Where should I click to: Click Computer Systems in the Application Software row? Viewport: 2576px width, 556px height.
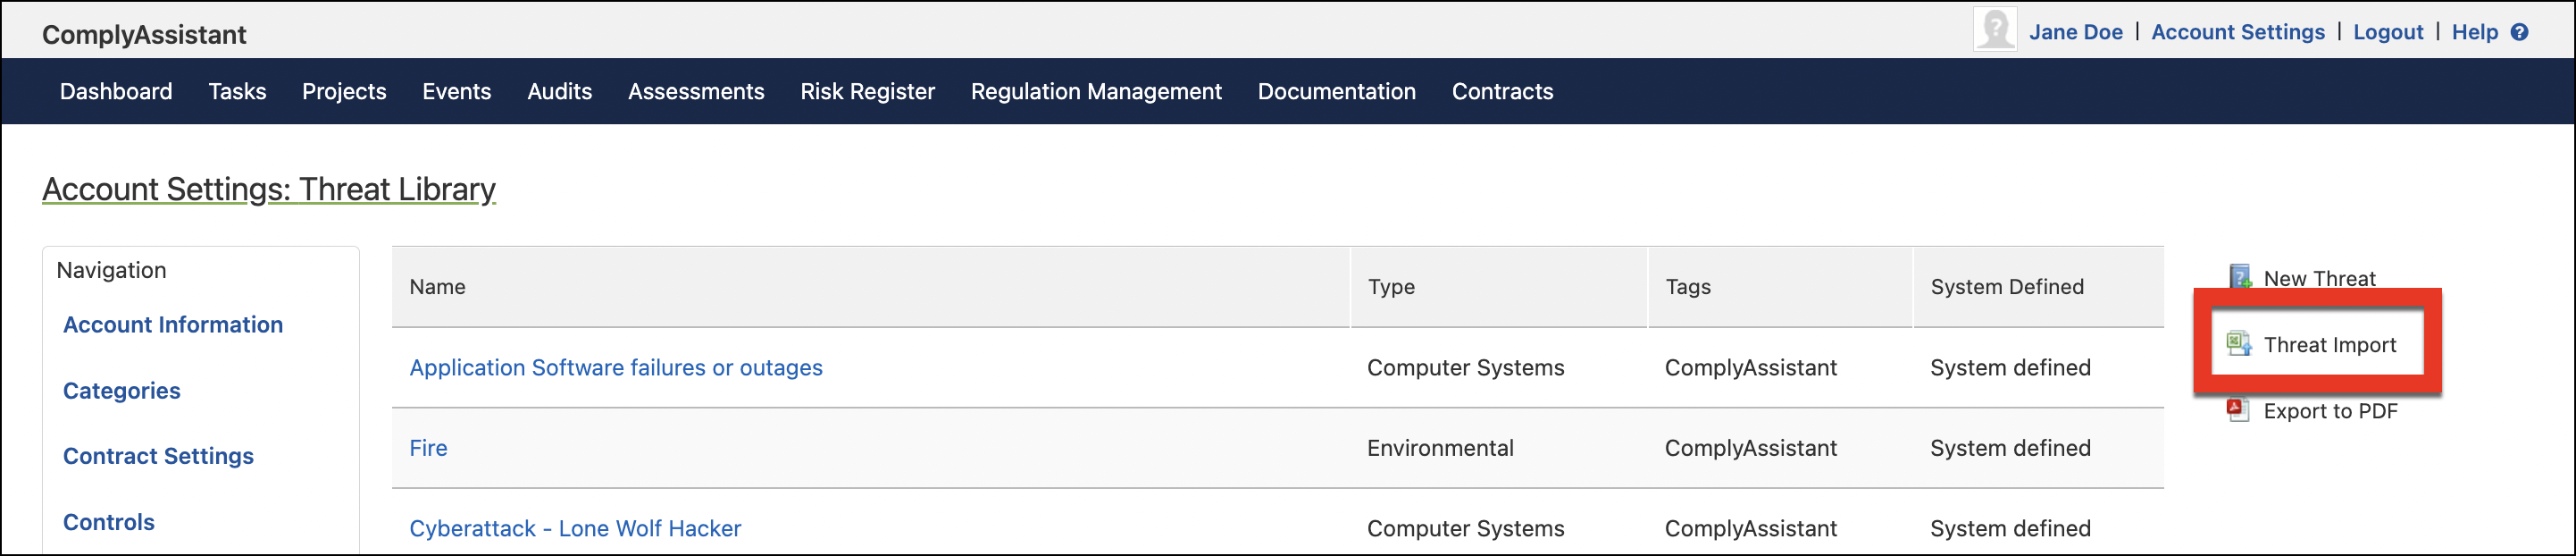[x=1465, y=367]
